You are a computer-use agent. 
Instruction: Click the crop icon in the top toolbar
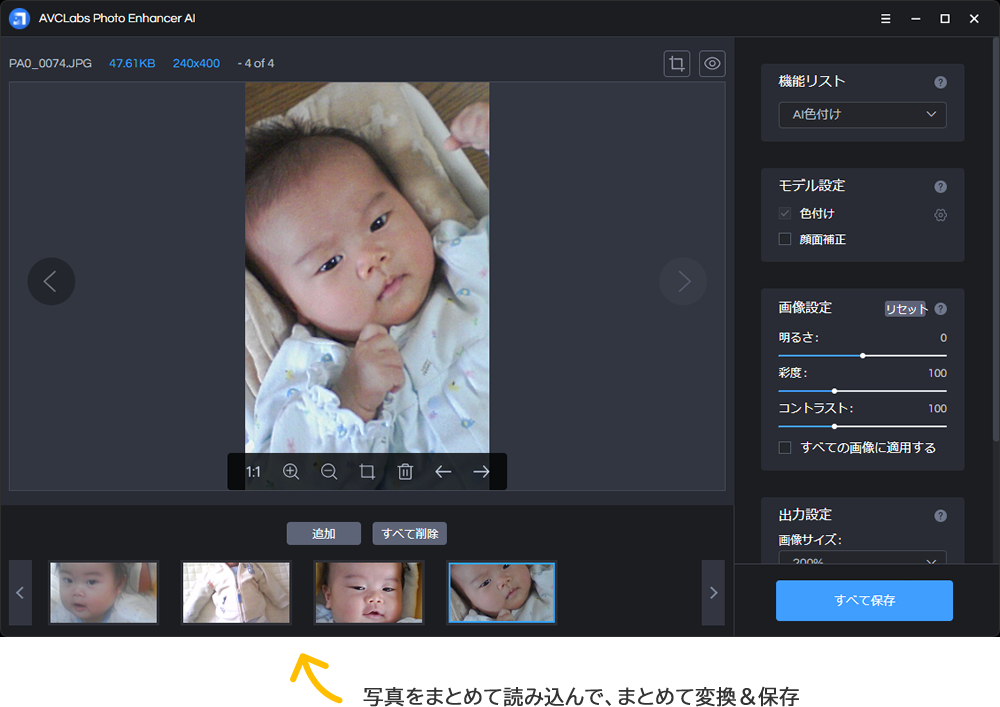[677, 64]
